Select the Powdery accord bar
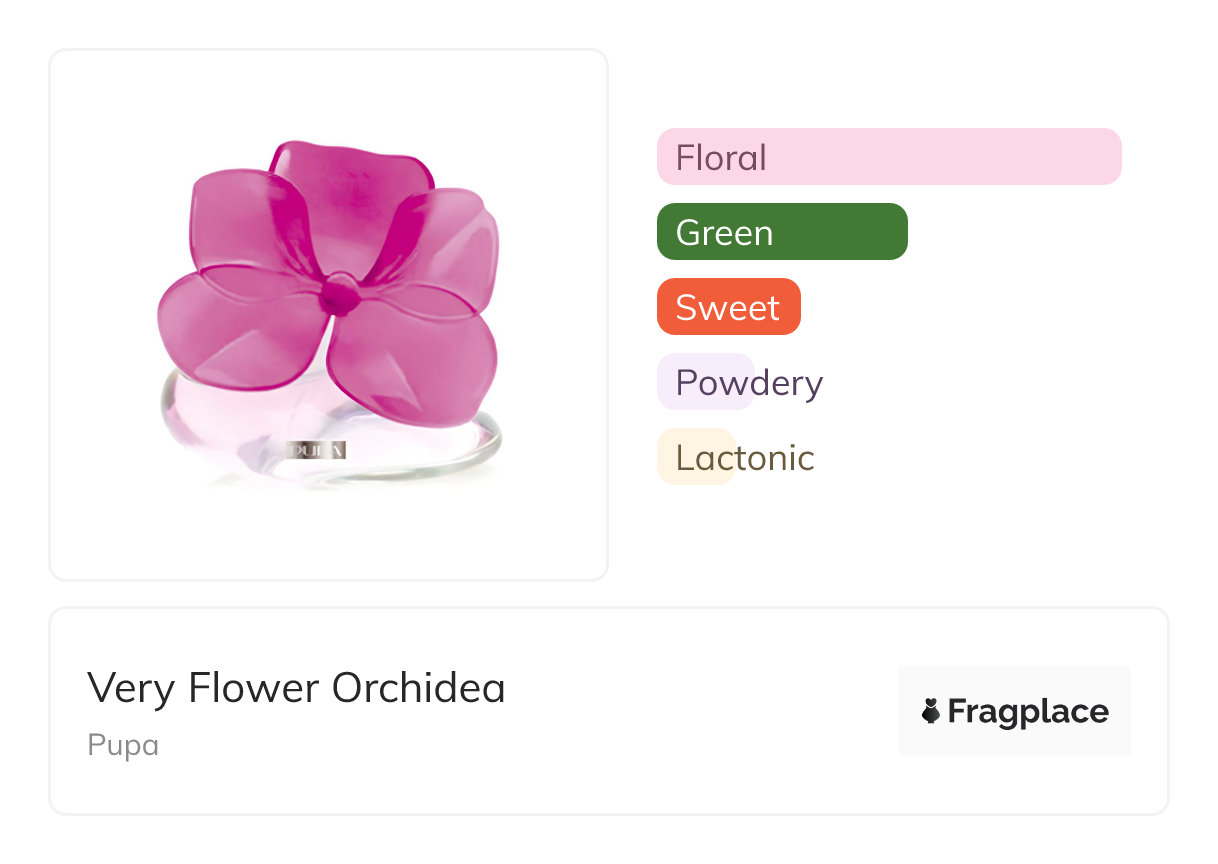Viewport: 1218px width, 864px height. coord(706,382)
